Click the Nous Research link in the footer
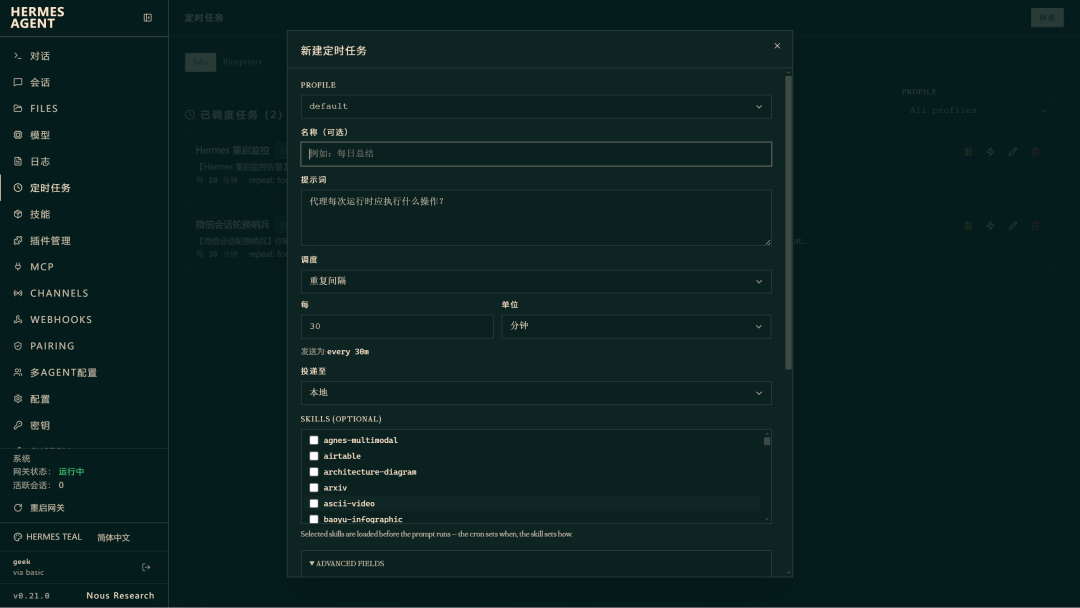 pyautogui.click(x=121, y=596)
